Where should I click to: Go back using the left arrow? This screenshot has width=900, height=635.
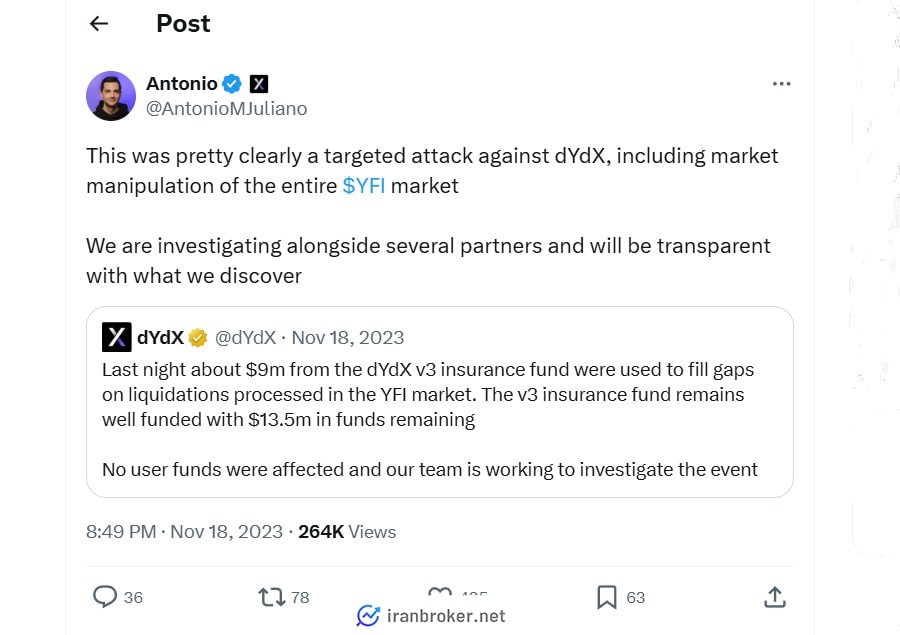(99, 24)
